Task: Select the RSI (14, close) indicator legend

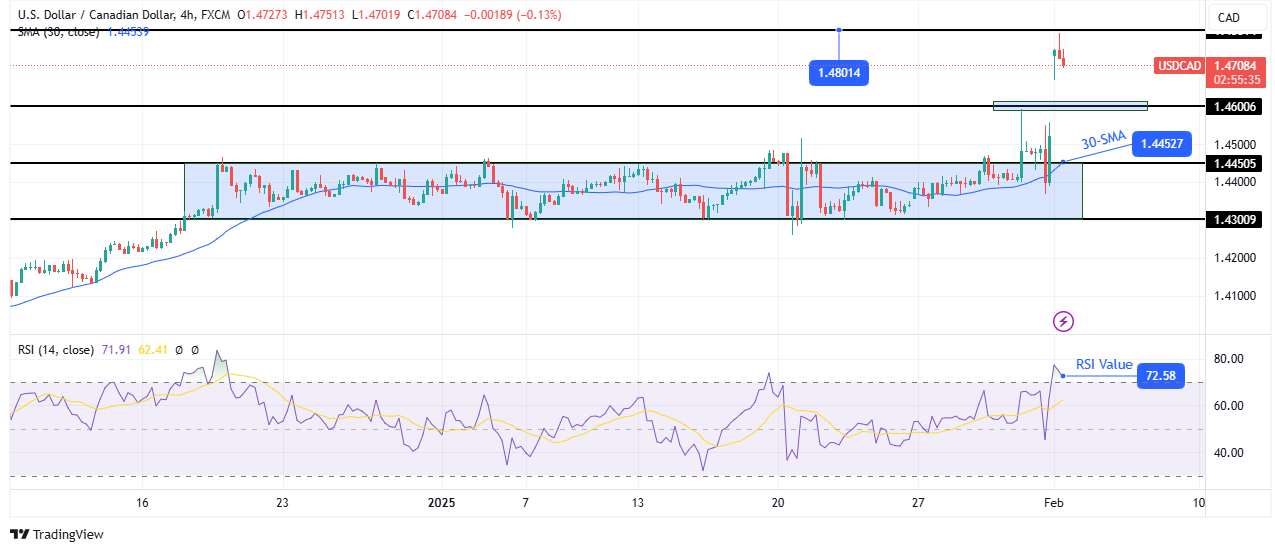Action: pyautogui.click(x=56, y=350)
